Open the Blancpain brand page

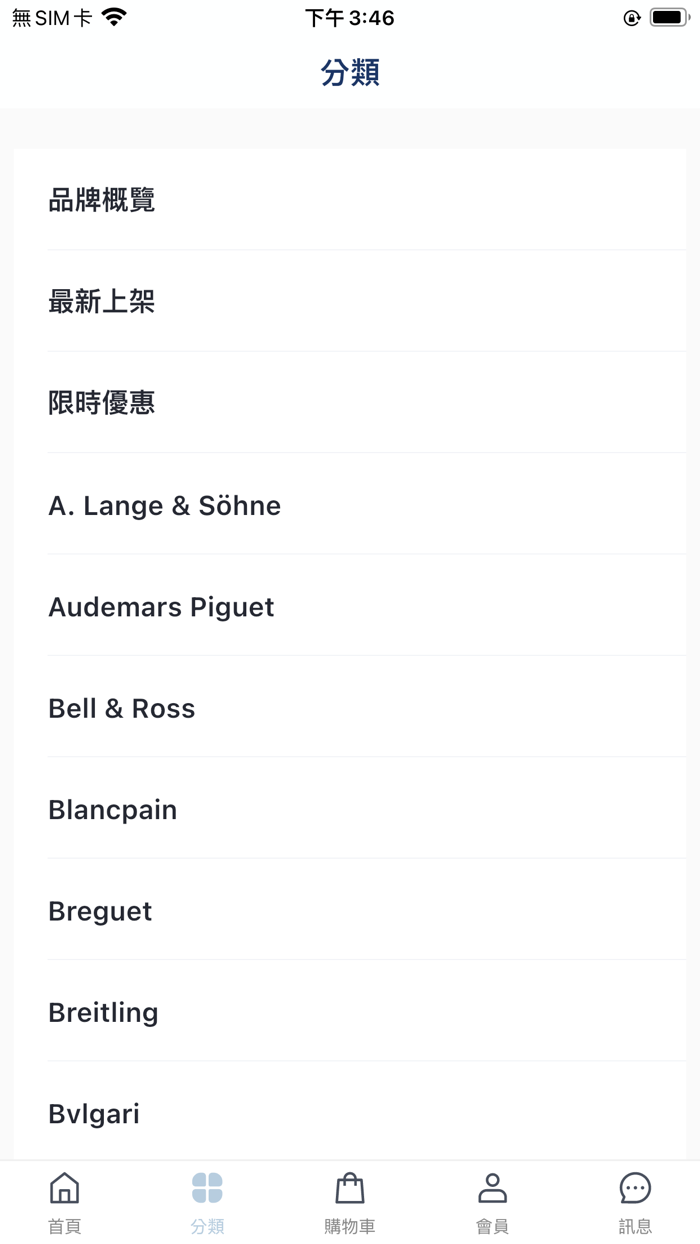pyautogui.click(x=350, y=809)
